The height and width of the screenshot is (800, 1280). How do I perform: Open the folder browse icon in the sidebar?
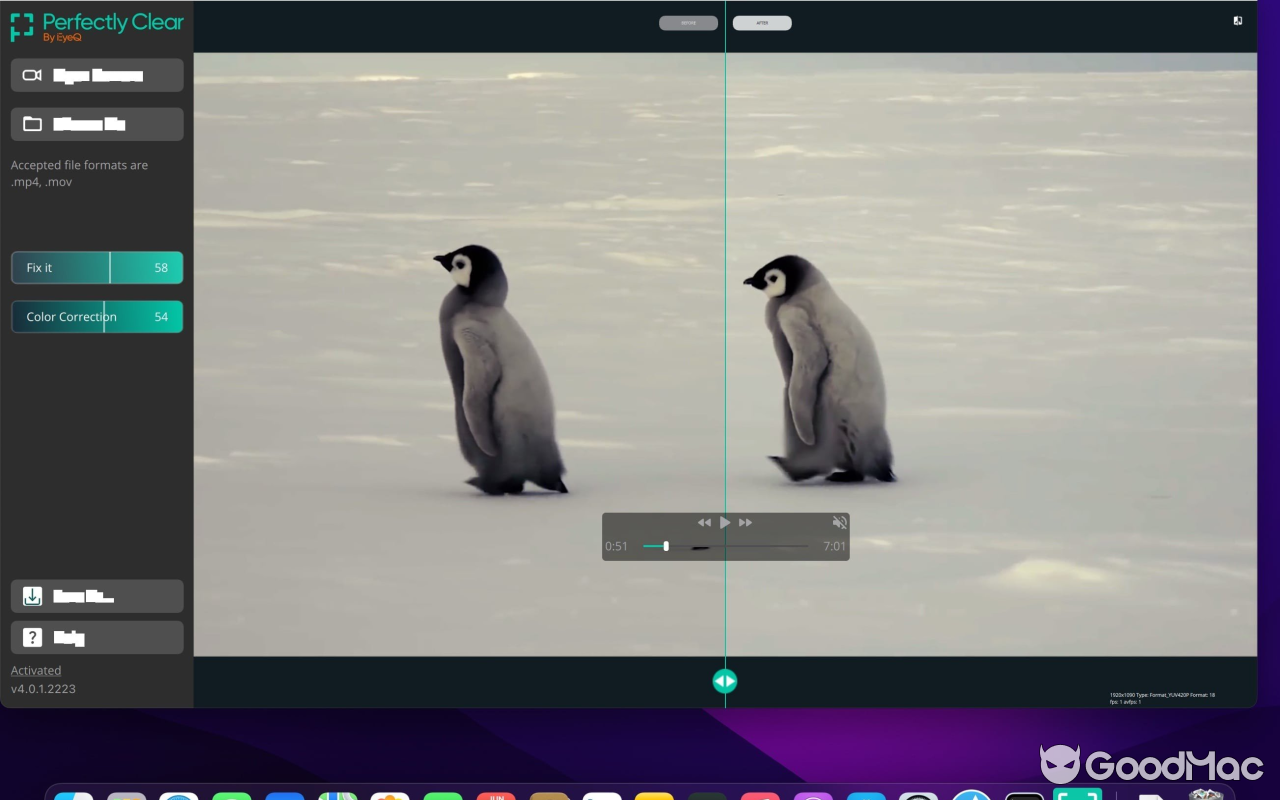33,123
